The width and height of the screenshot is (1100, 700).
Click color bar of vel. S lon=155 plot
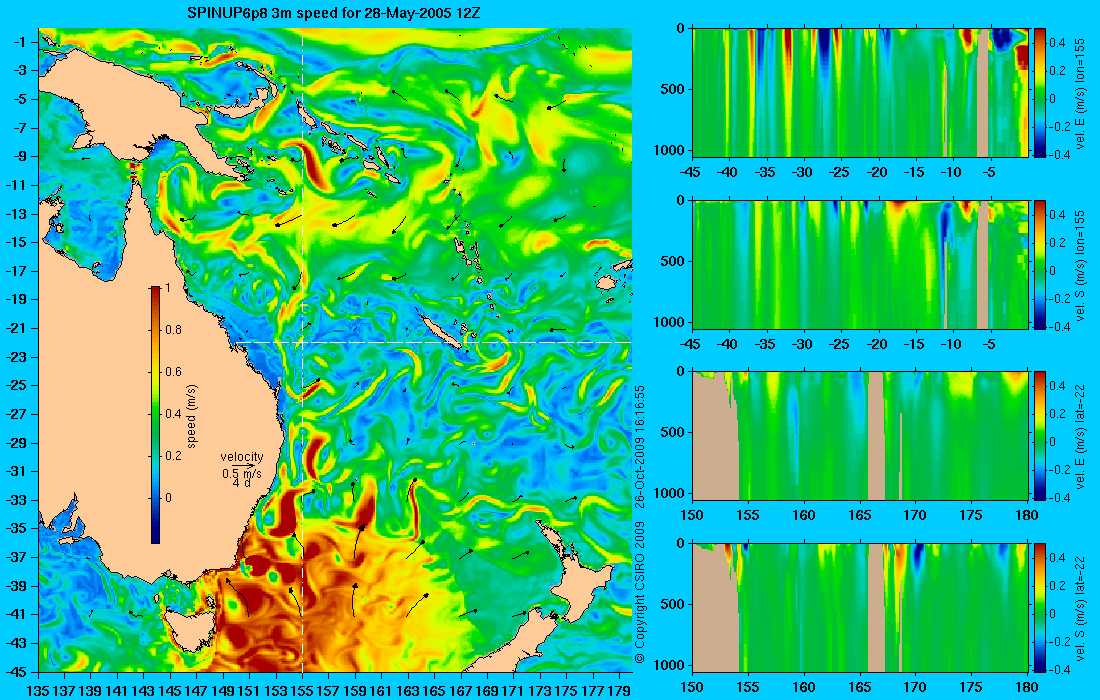[1040, 264]
